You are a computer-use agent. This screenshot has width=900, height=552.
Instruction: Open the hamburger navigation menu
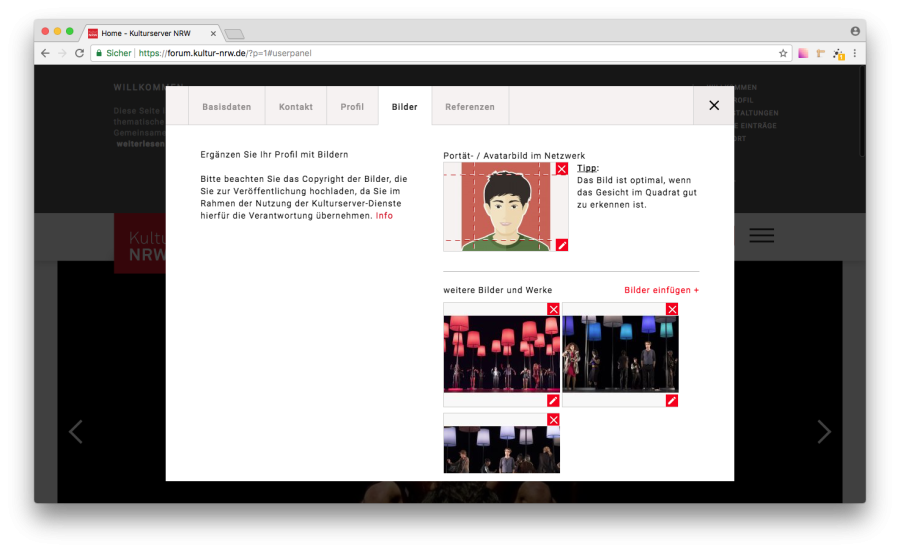pyautogui.click(x=762, y=235)
